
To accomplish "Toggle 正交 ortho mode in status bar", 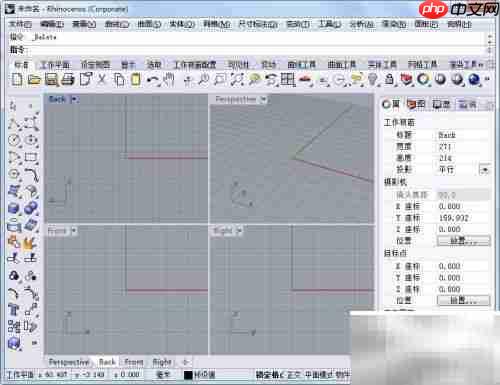I will (294, 375).
